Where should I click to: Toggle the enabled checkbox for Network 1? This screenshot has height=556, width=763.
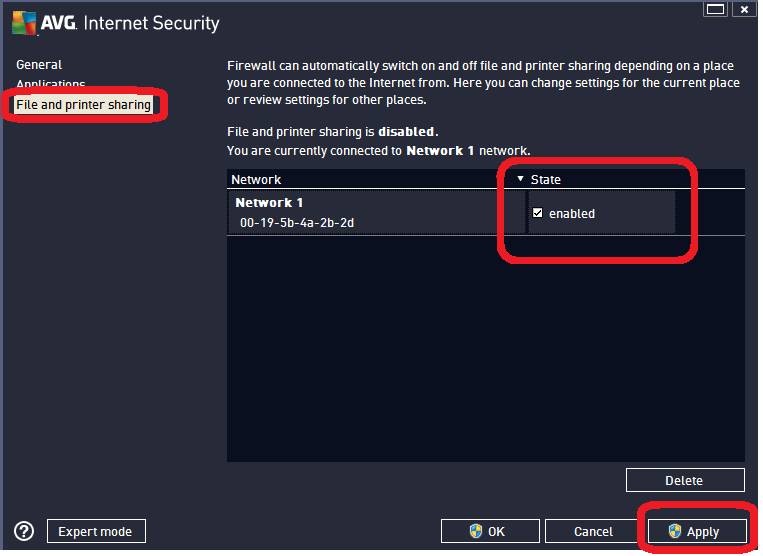[538, 213]
